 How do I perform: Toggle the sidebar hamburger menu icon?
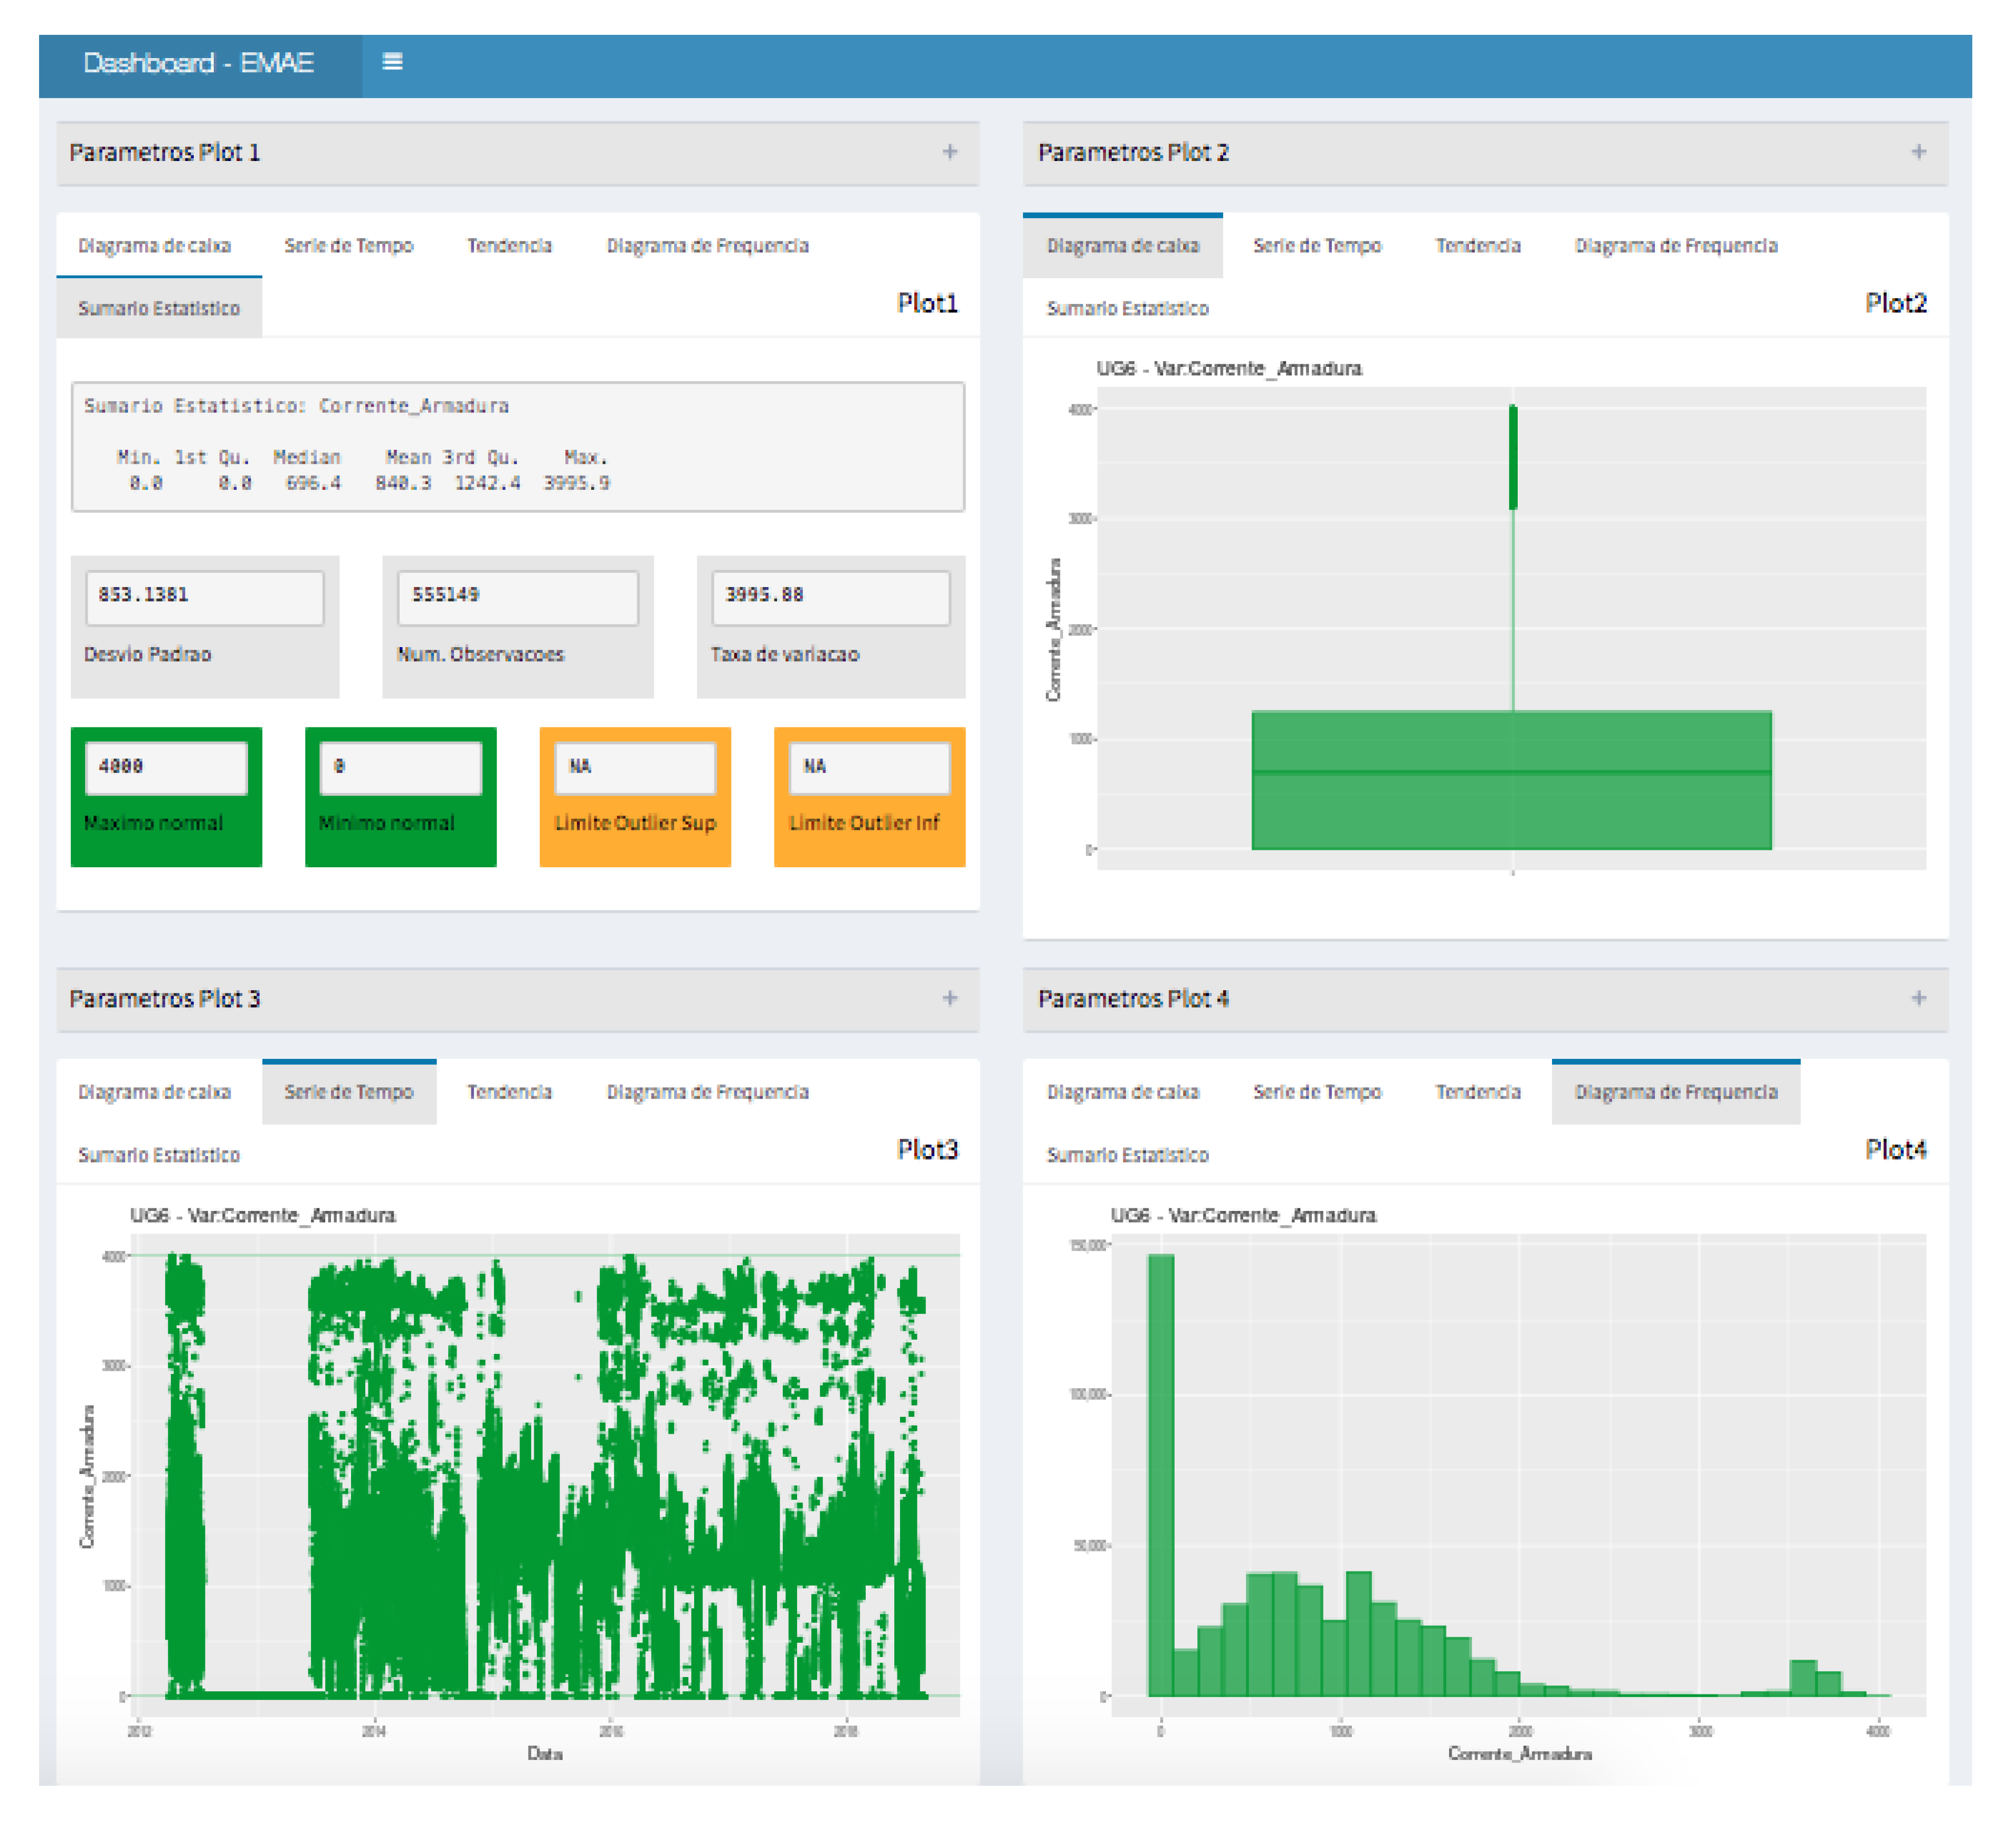[x=392, y=62]
